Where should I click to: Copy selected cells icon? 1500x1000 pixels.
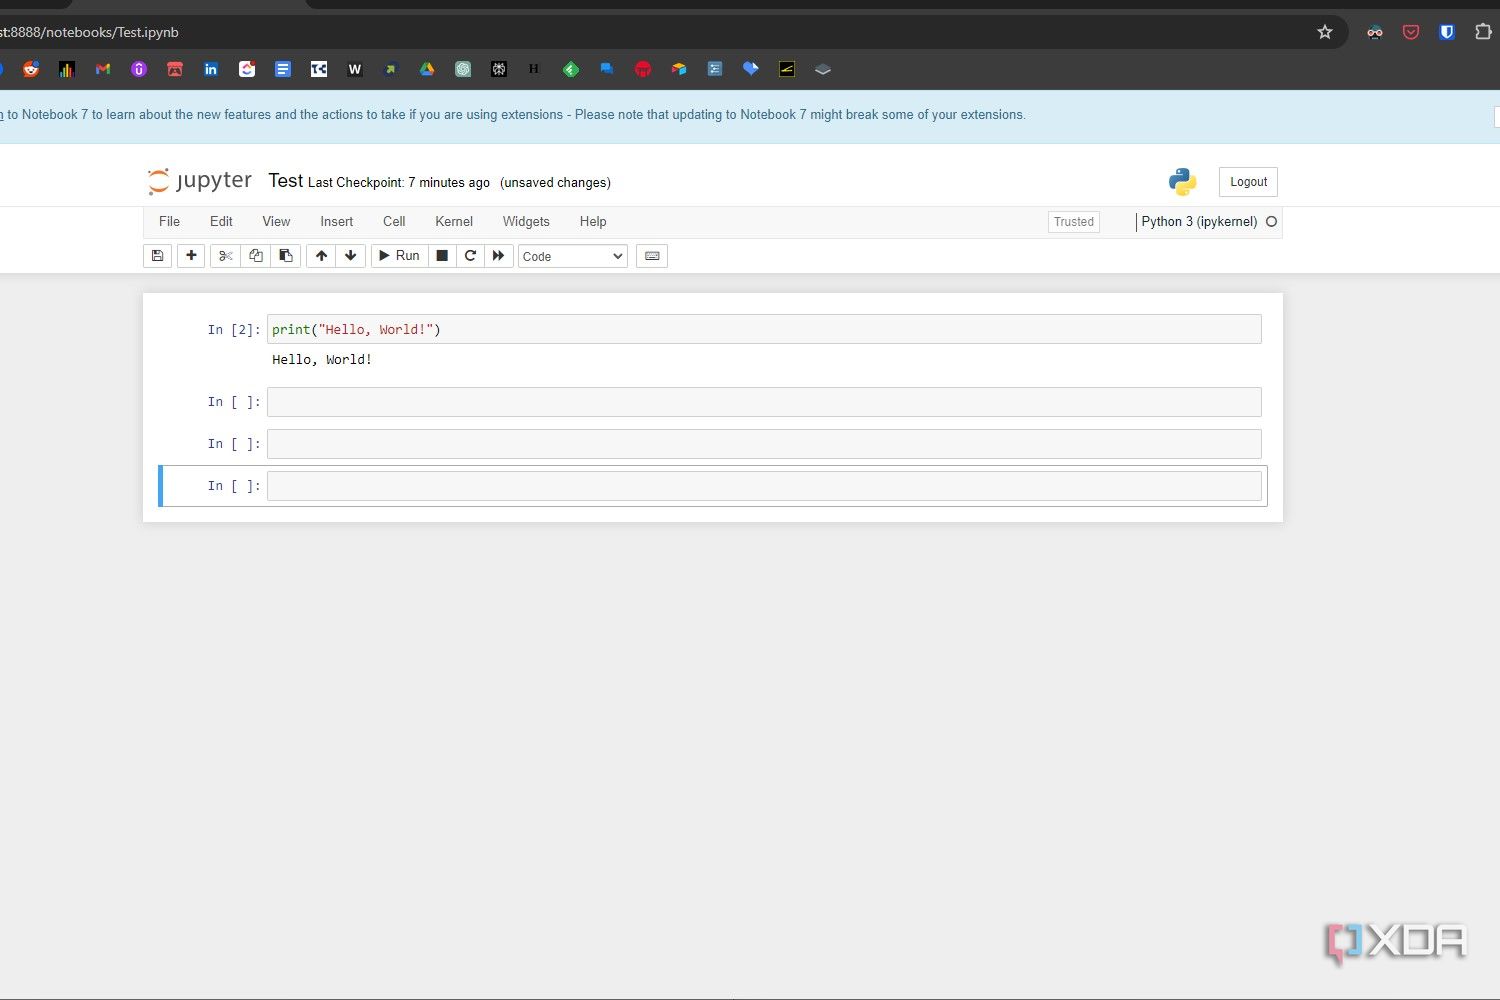[x=255, y=256]
